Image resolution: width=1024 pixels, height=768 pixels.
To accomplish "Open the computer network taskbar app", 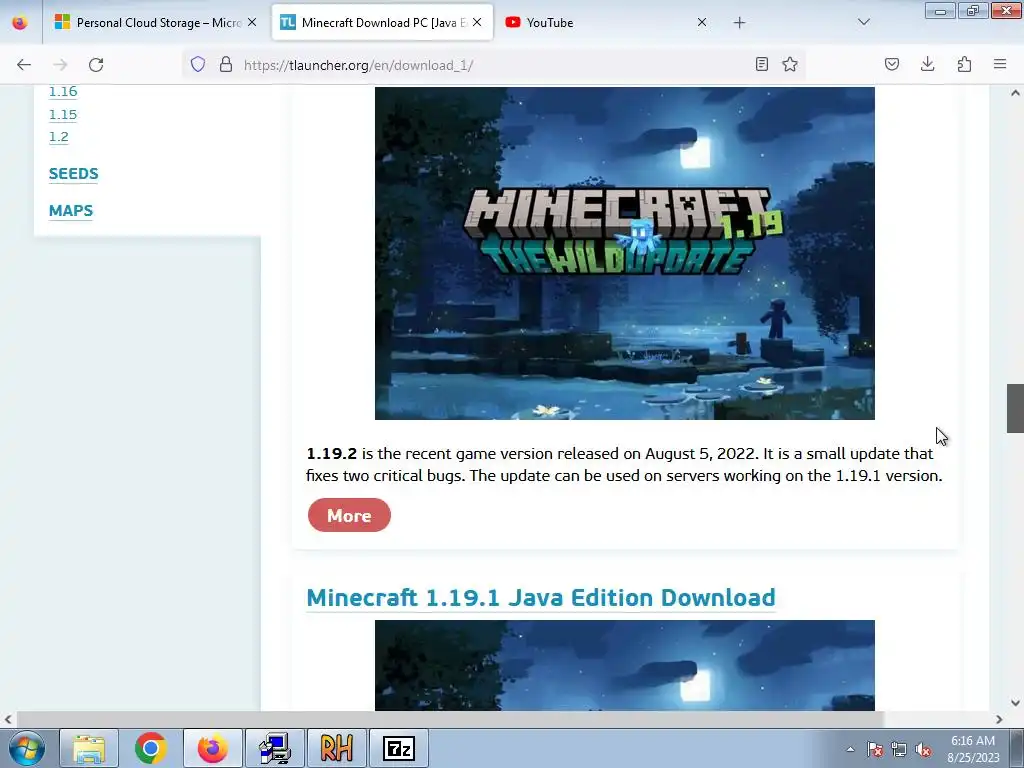I will 275,748.
